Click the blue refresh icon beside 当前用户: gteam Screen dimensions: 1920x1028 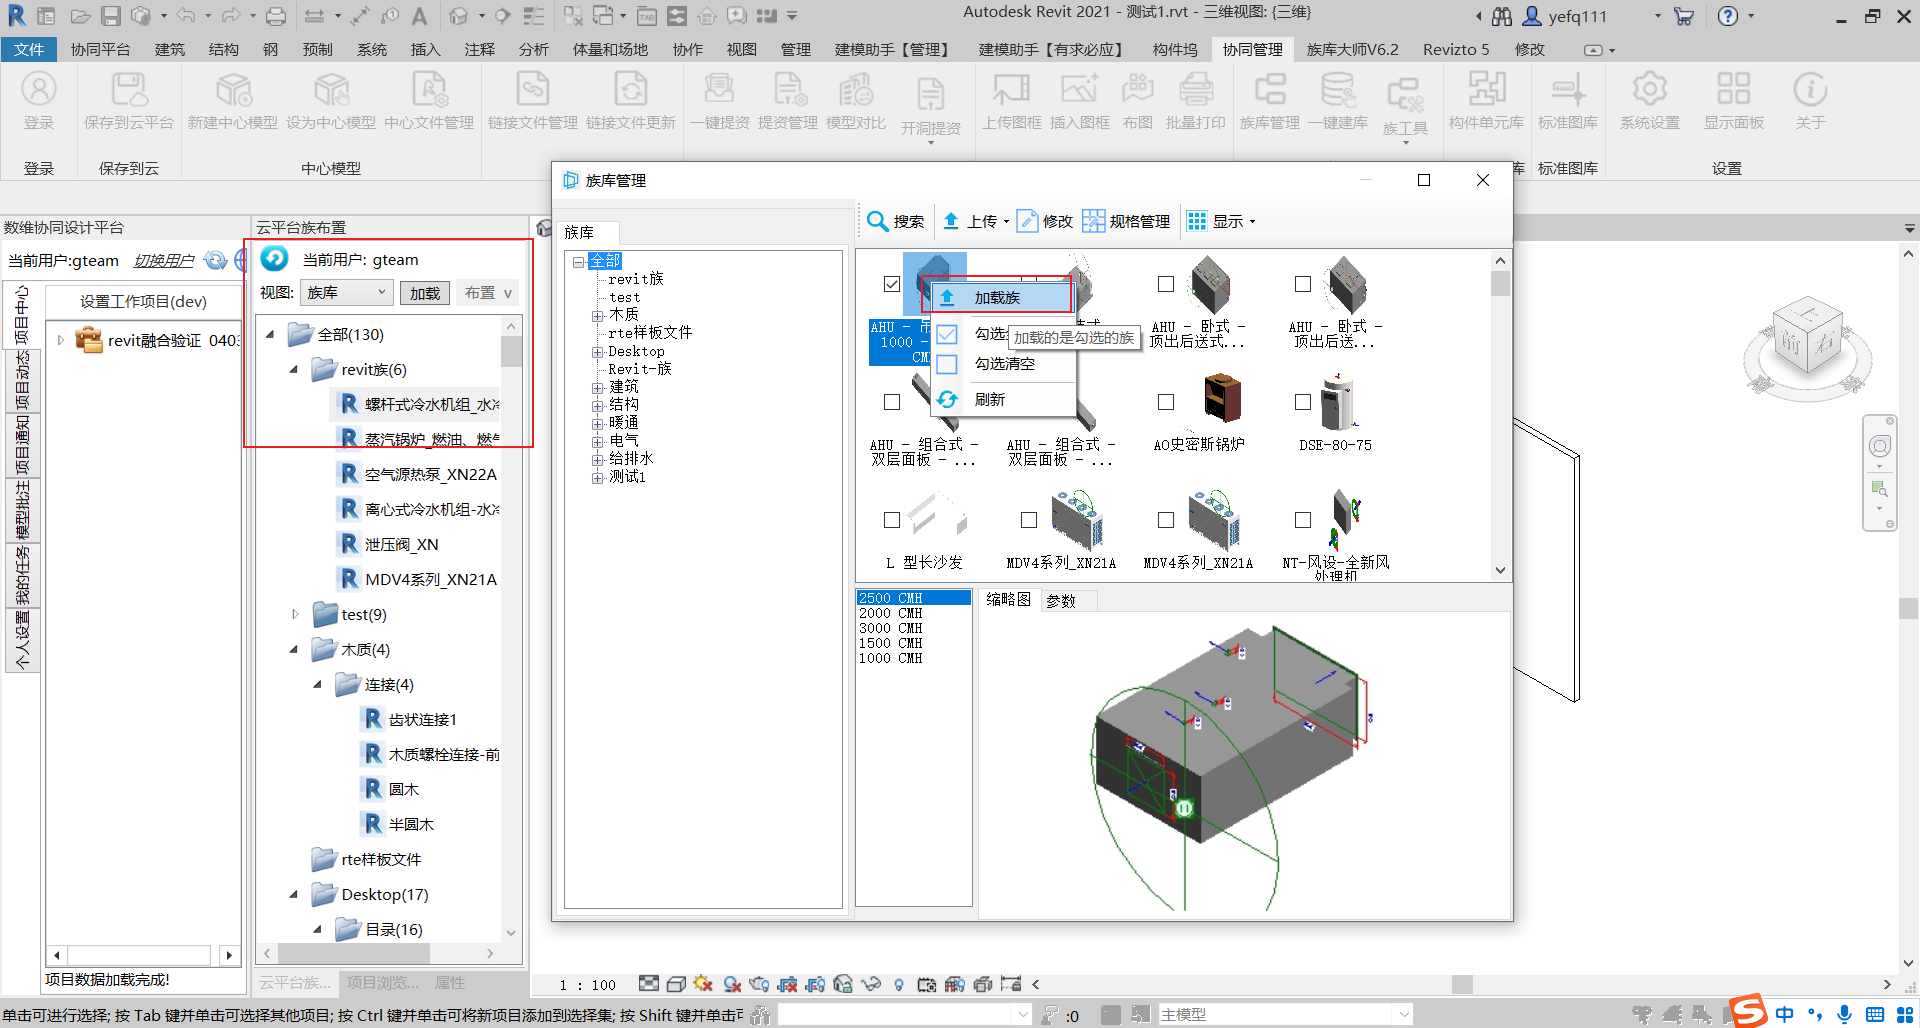(x=274, y=259)
